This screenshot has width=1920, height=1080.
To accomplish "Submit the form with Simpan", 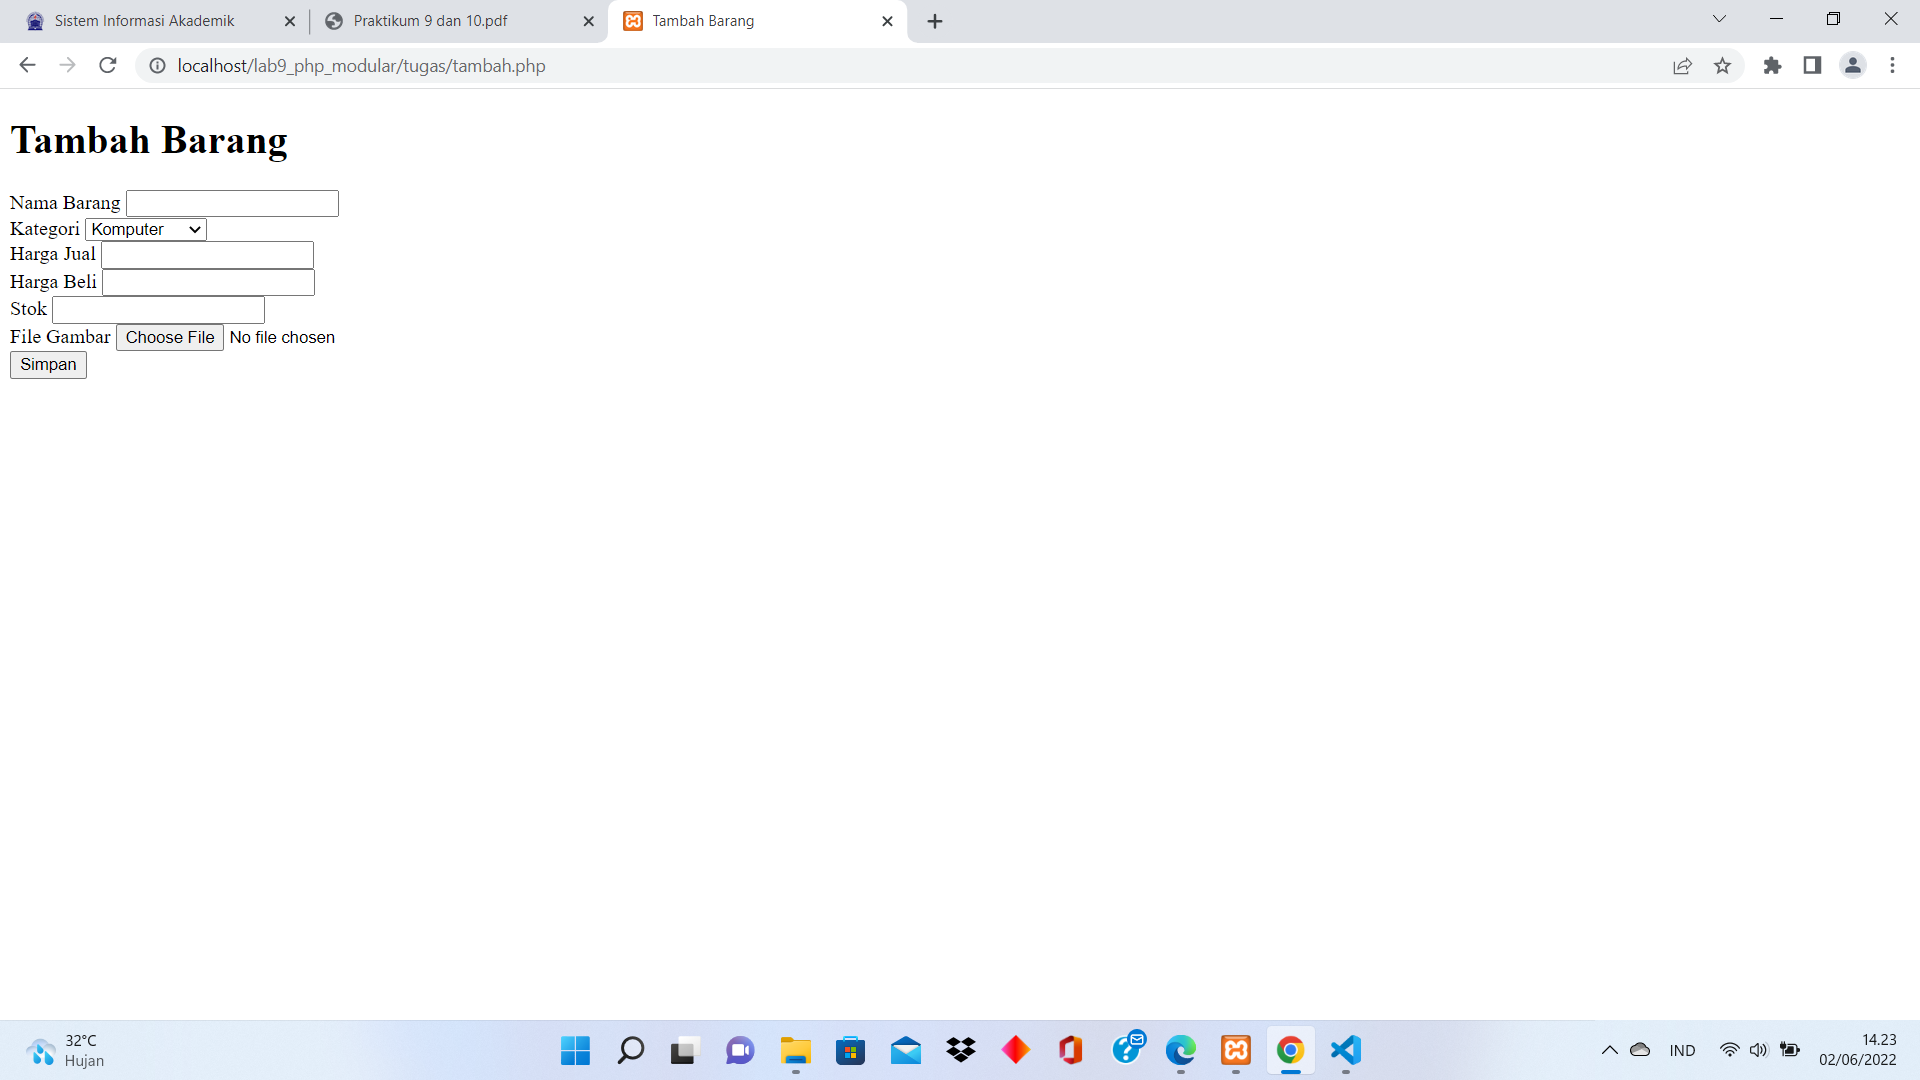I will (x=48, y=365).
